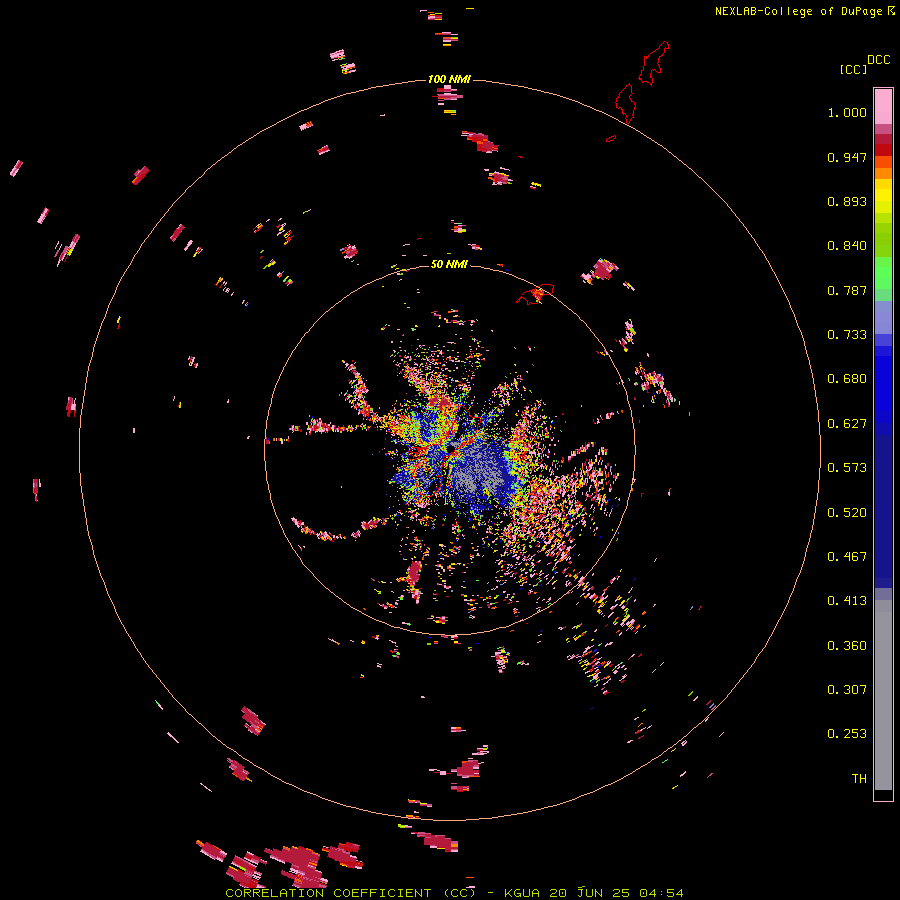The height and width of the screenshot is (900, 900).
Task: Click the 0.360 scale value
Action: pyautogui.click(x=847, y=646)
